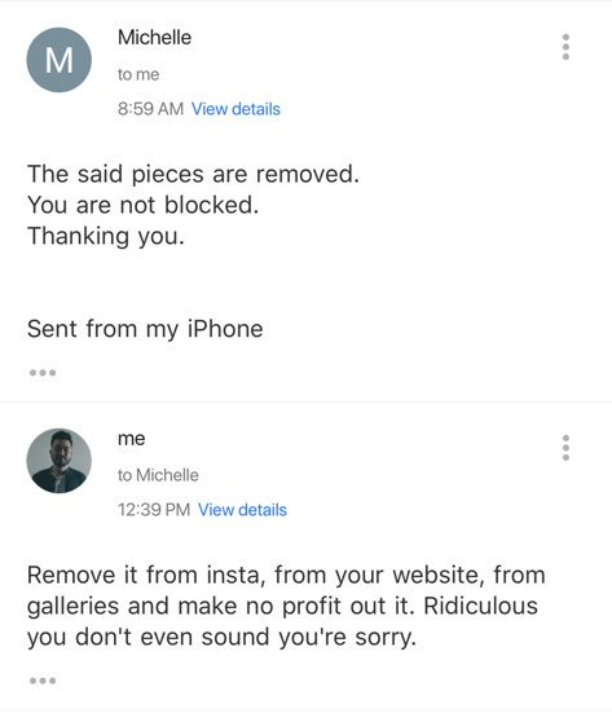Click the "Sent from my iPhone" signature
The image size is (612, 712).
pos(145,328)
